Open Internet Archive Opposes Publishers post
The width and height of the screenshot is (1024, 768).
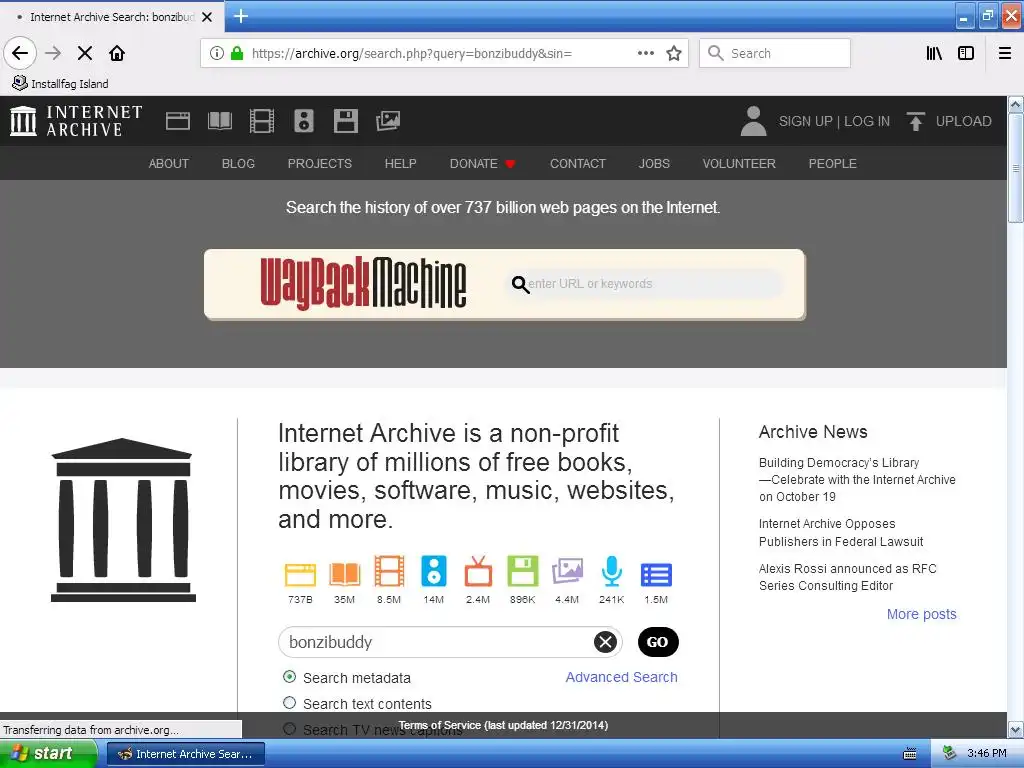point(840,532)
